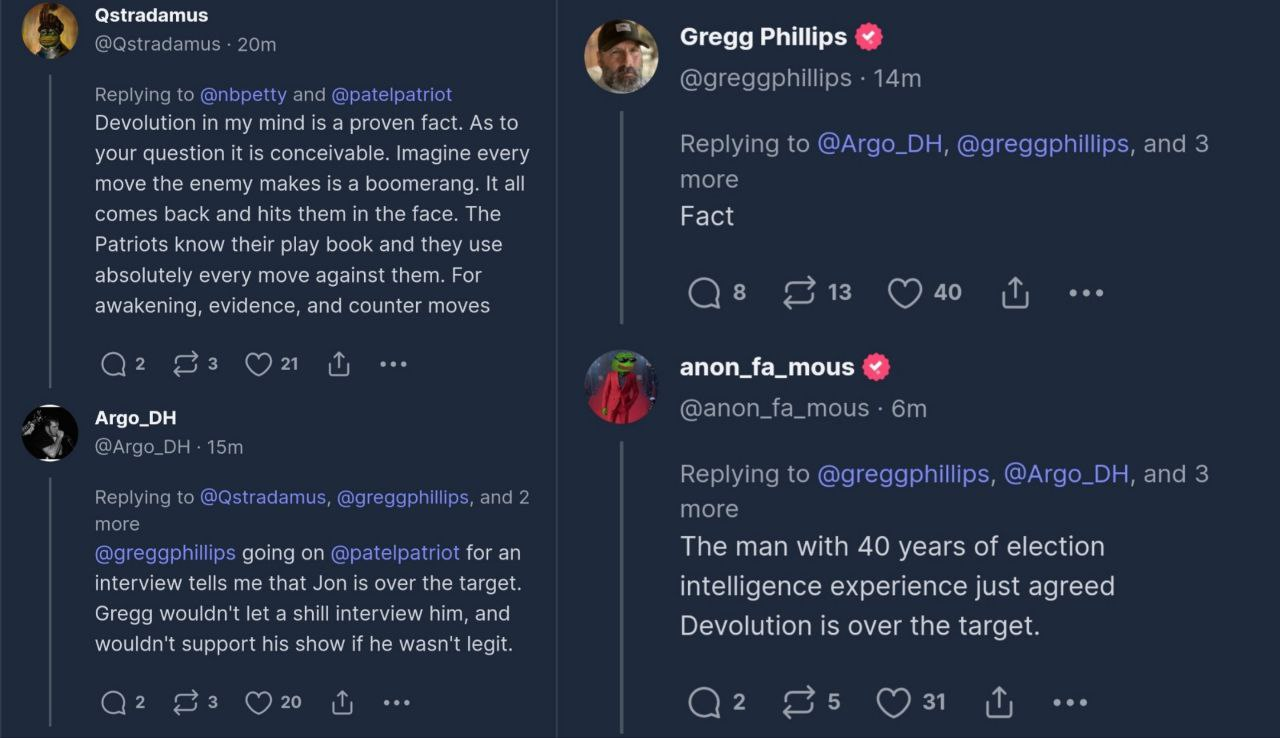Image resolution: width=1280 pixels, height=738 pixels.
Task: Repost Qstradamus' post
Action: (186, 364)
